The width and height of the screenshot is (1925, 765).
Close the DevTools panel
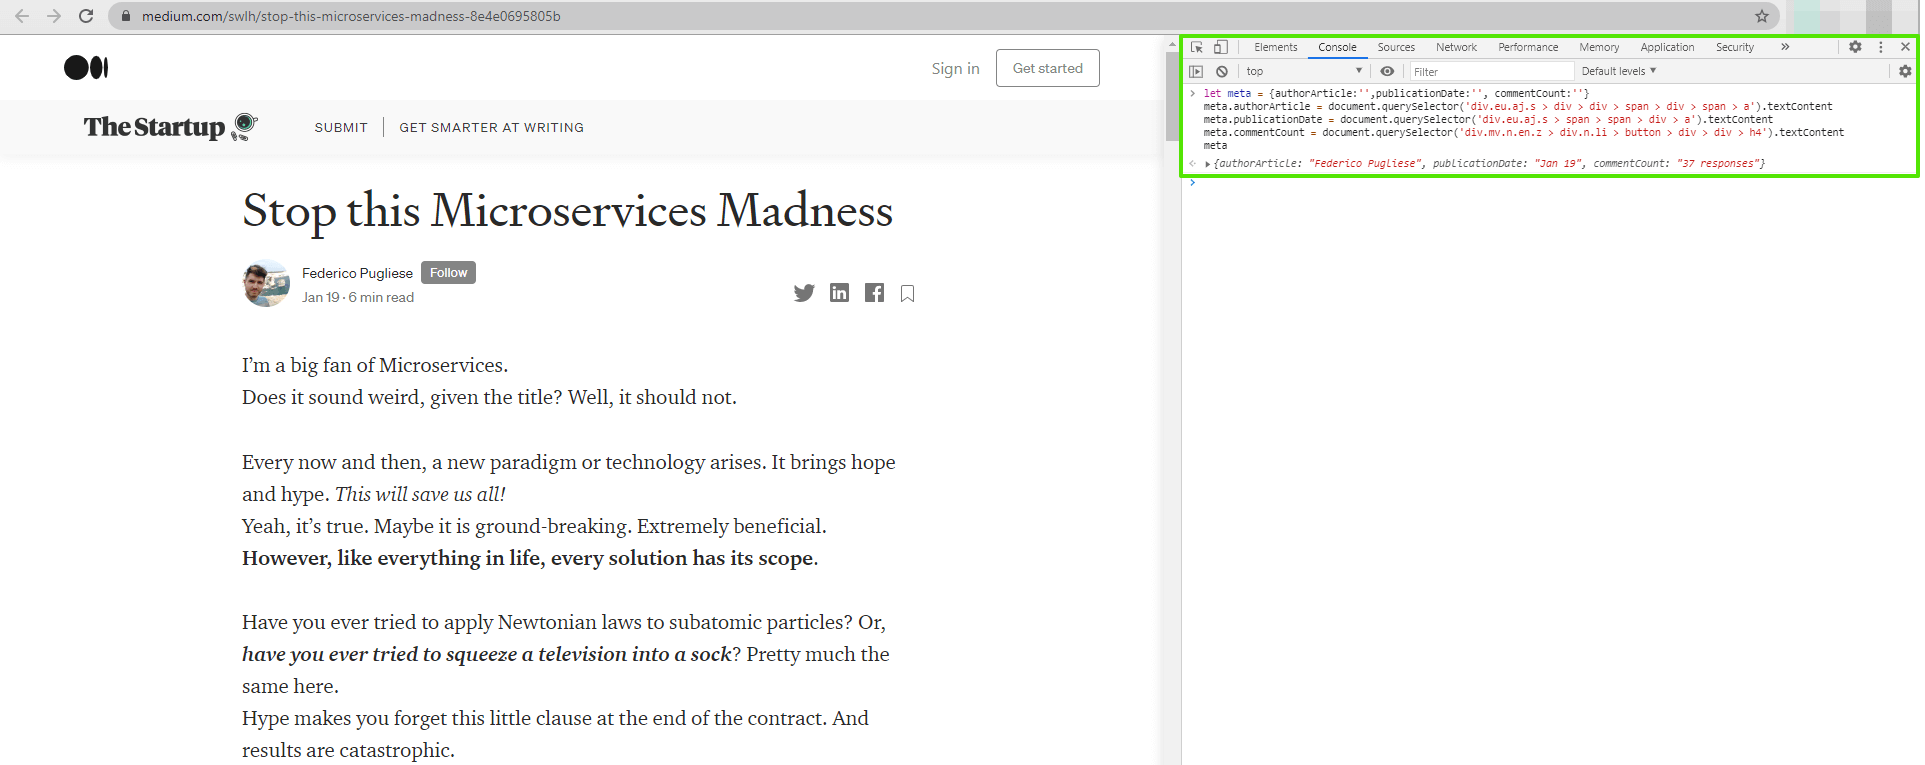coord(1905,47)
